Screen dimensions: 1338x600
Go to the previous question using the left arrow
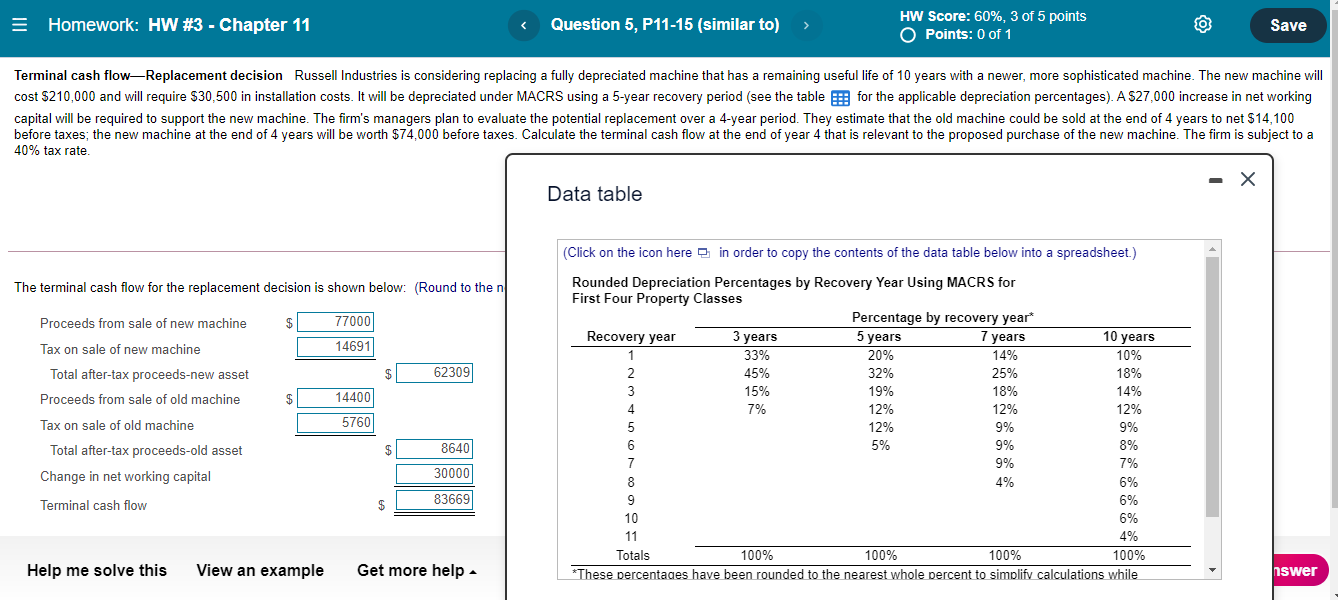[523, 24]
